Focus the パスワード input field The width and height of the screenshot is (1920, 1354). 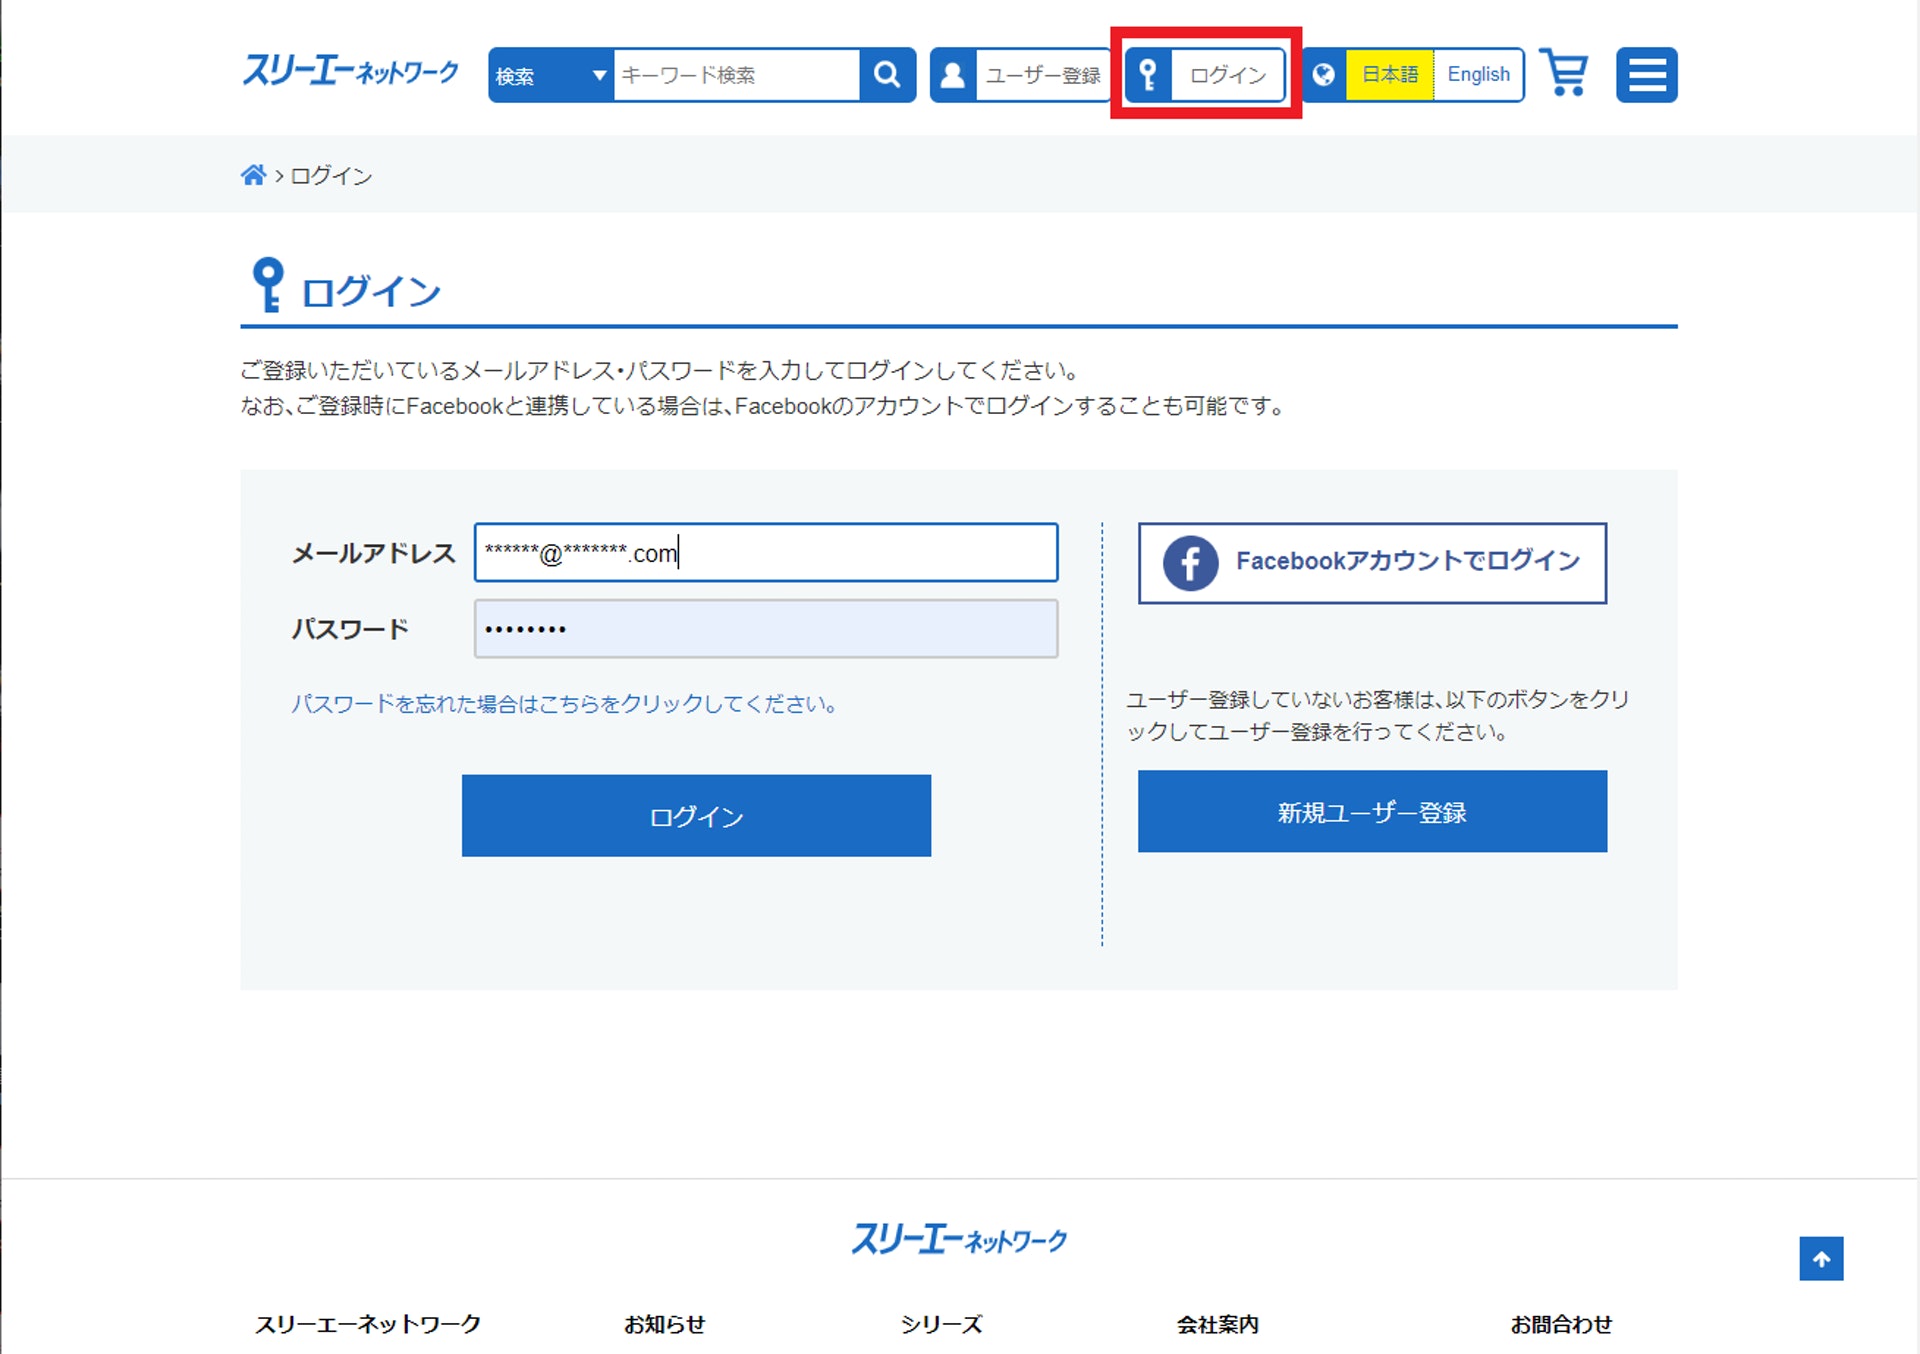765,629
